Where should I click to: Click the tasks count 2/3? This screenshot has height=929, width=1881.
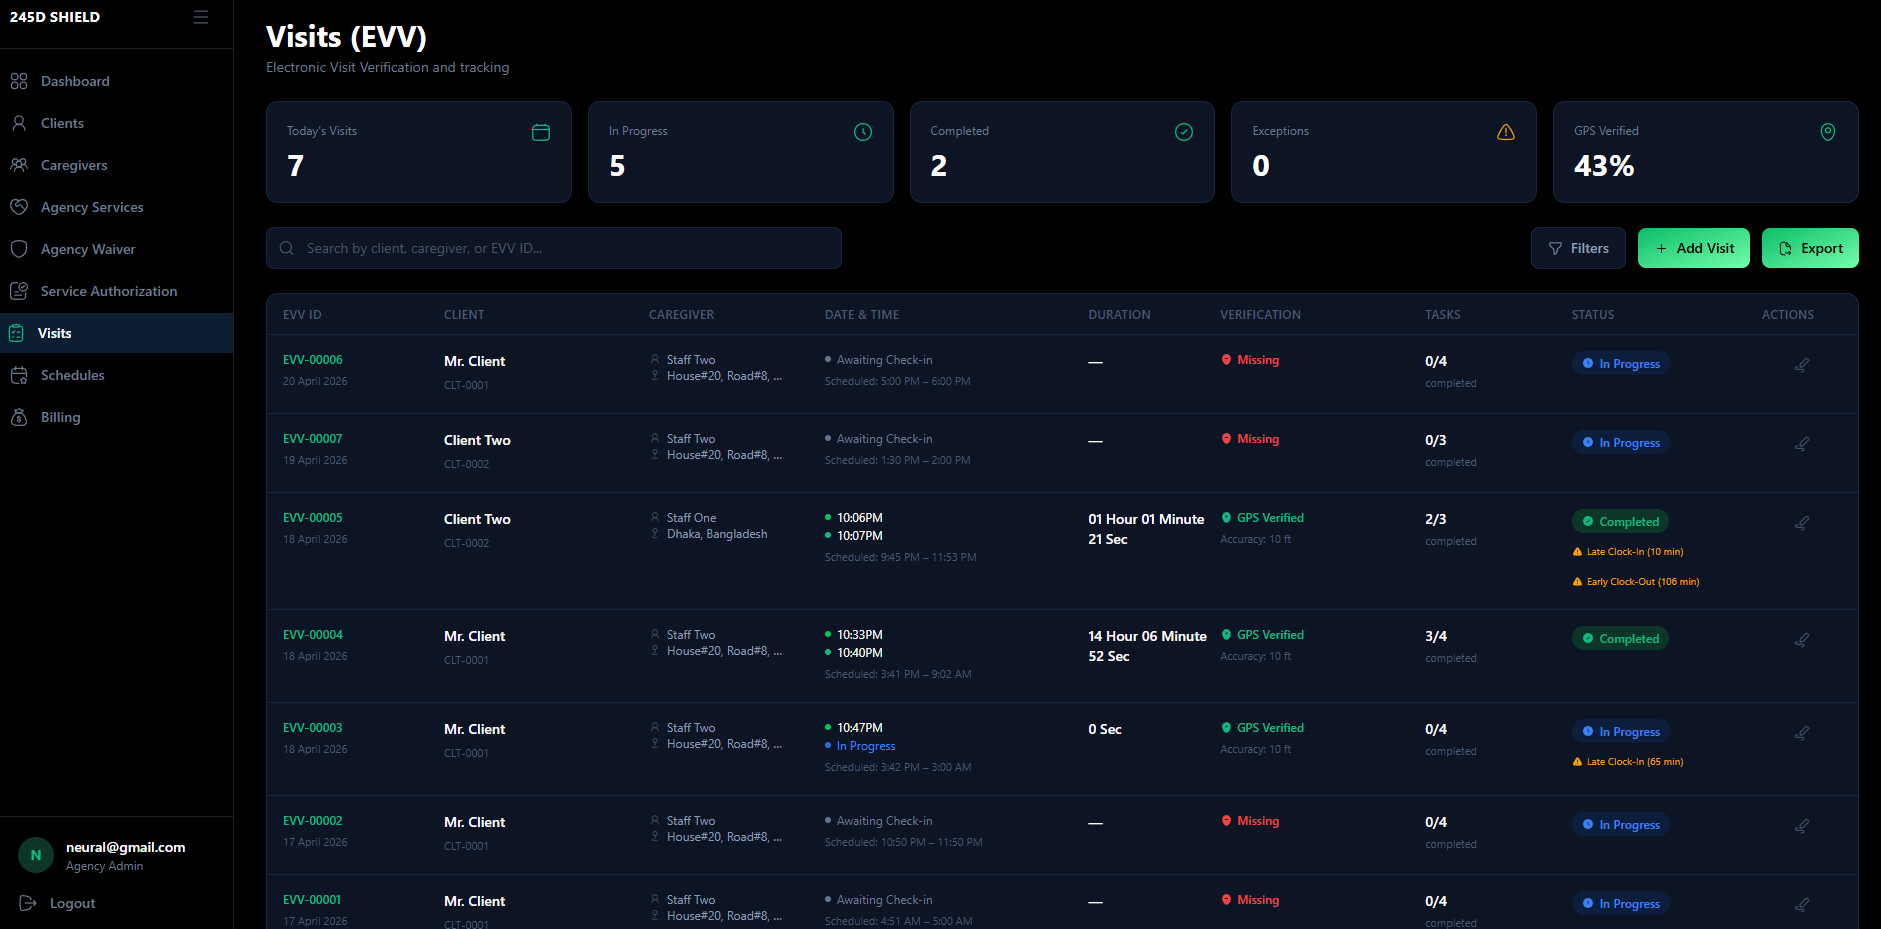click(1435, 519)
